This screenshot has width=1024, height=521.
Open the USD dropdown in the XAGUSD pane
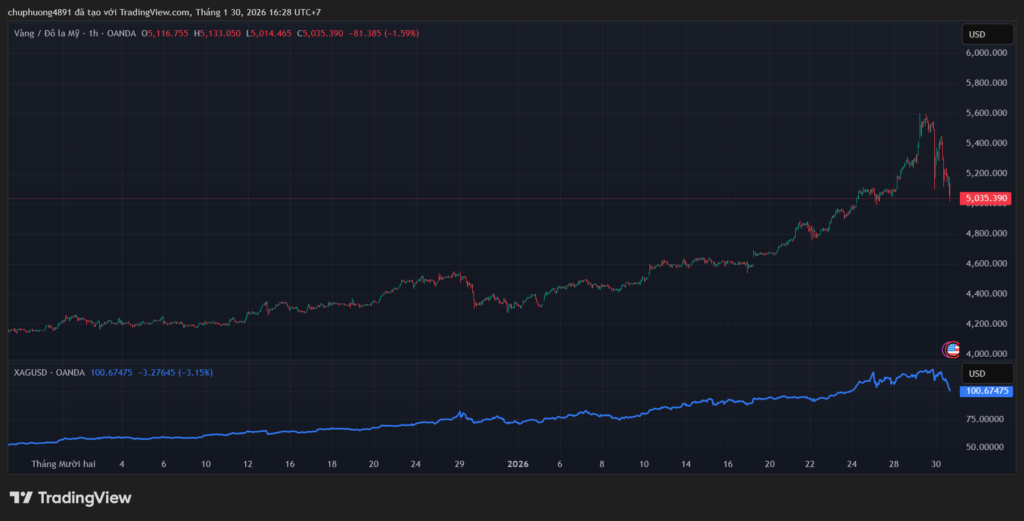[977, 374]
